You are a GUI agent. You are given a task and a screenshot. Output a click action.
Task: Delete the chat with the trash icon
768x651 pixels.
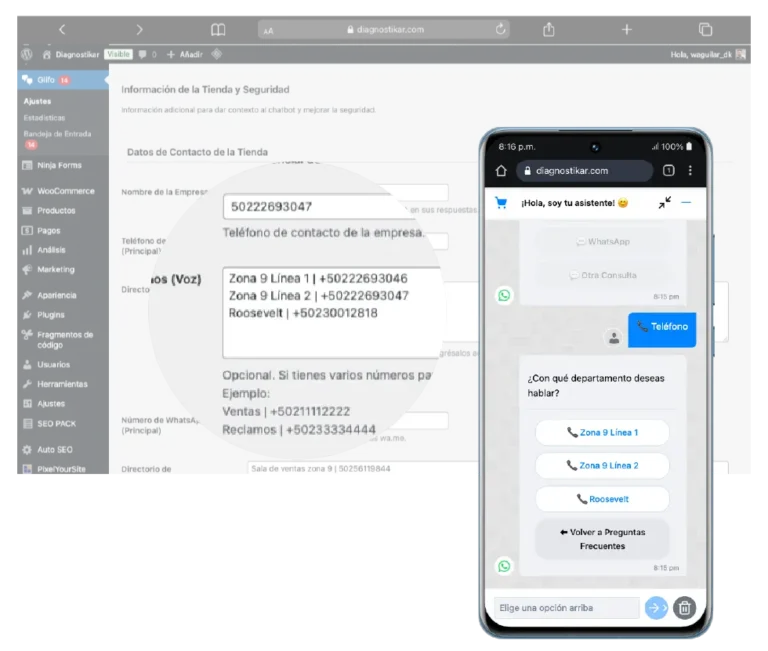pyautogui.click(x=684, y=607)
